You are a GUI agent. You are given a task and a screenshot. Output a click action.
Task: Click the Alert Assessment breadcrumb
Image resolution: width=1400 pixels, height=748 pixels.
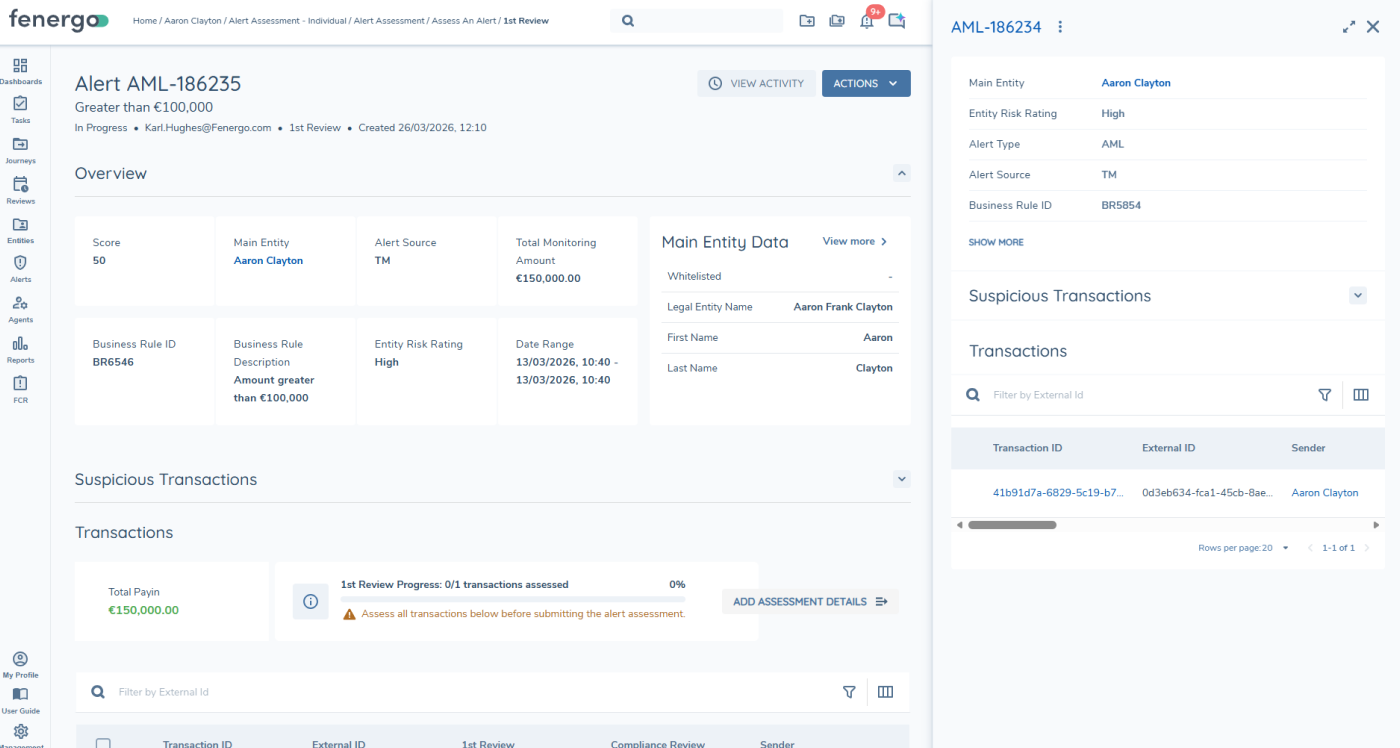tap(388, 21)
